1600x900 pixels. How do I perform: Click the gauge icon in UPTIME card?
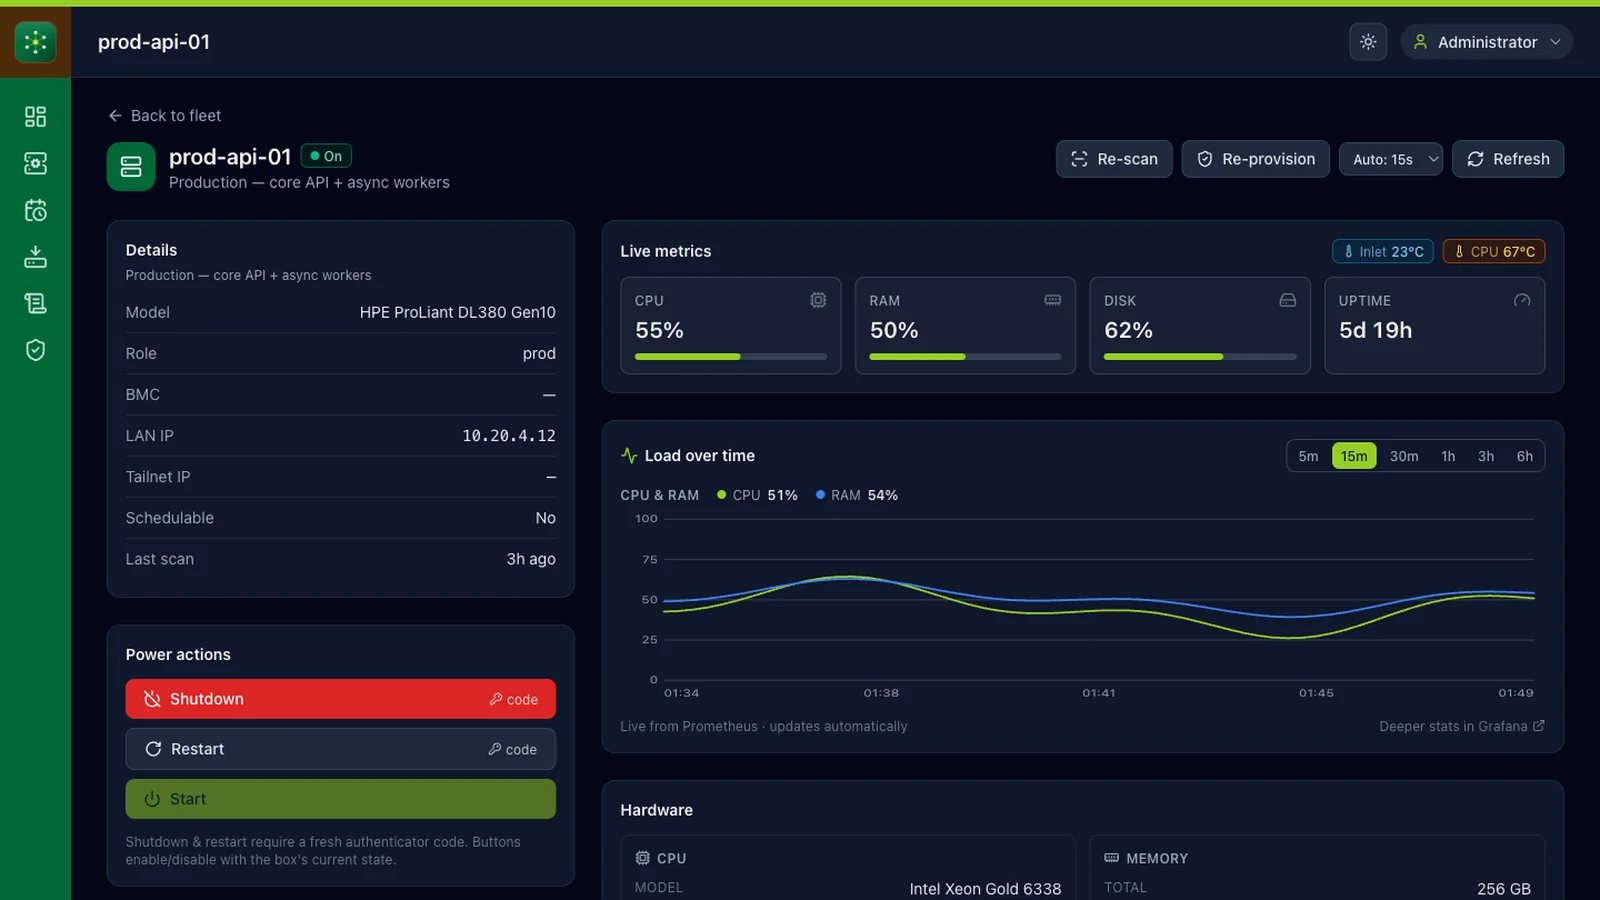click(x=1522, y=300)
